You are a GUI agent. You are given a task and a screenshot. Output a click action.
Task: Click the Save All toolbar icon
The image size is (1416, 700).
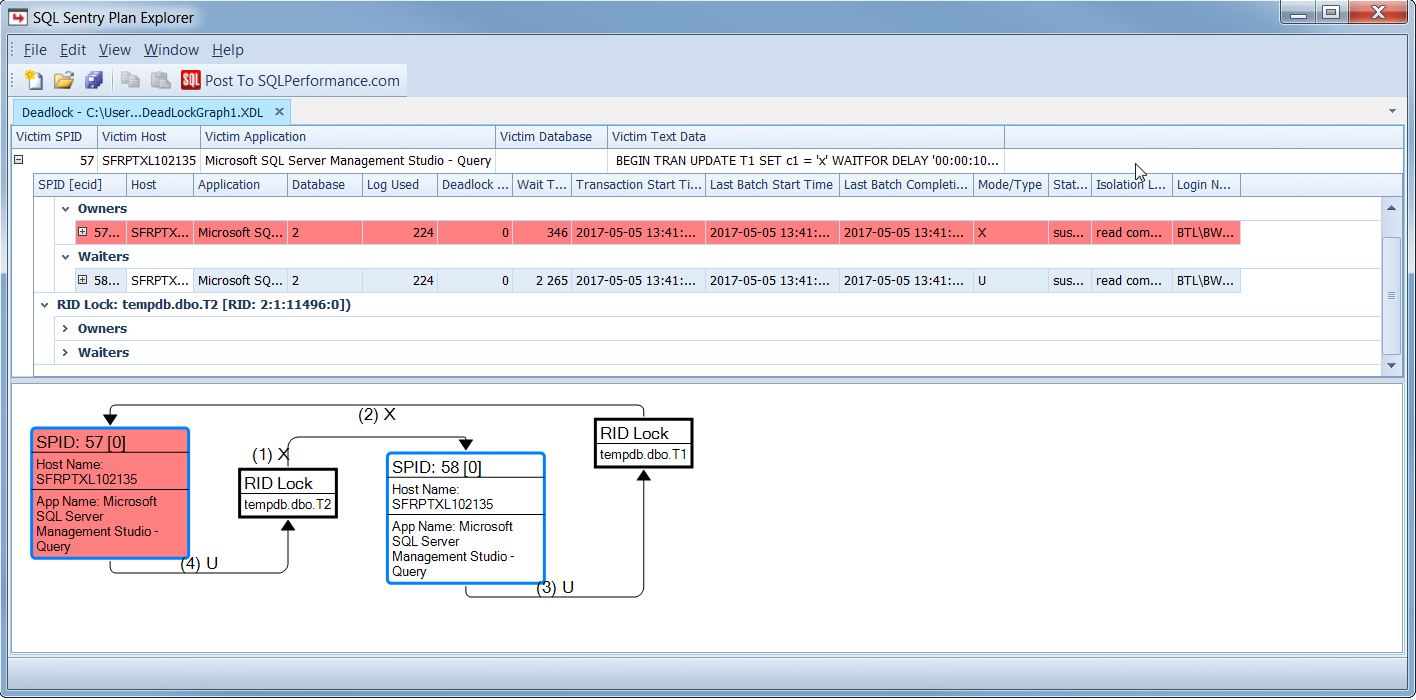[94, 80]
